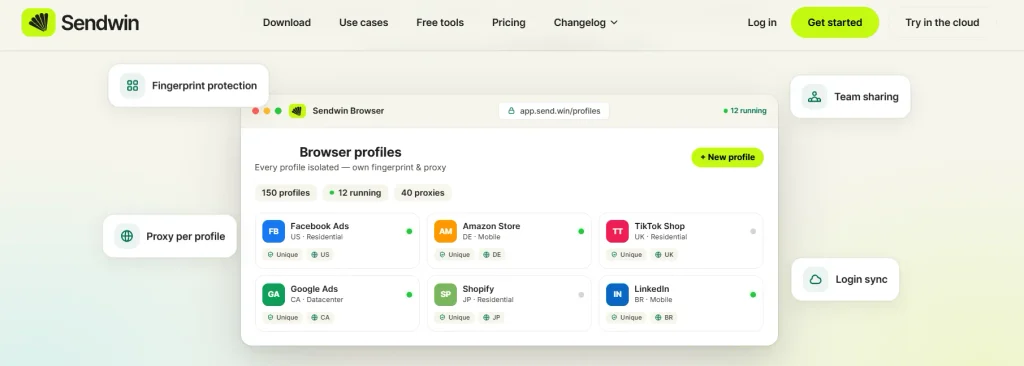
Task: Click the DE proxy tag on Amazon Store
Action: (492, 255)
